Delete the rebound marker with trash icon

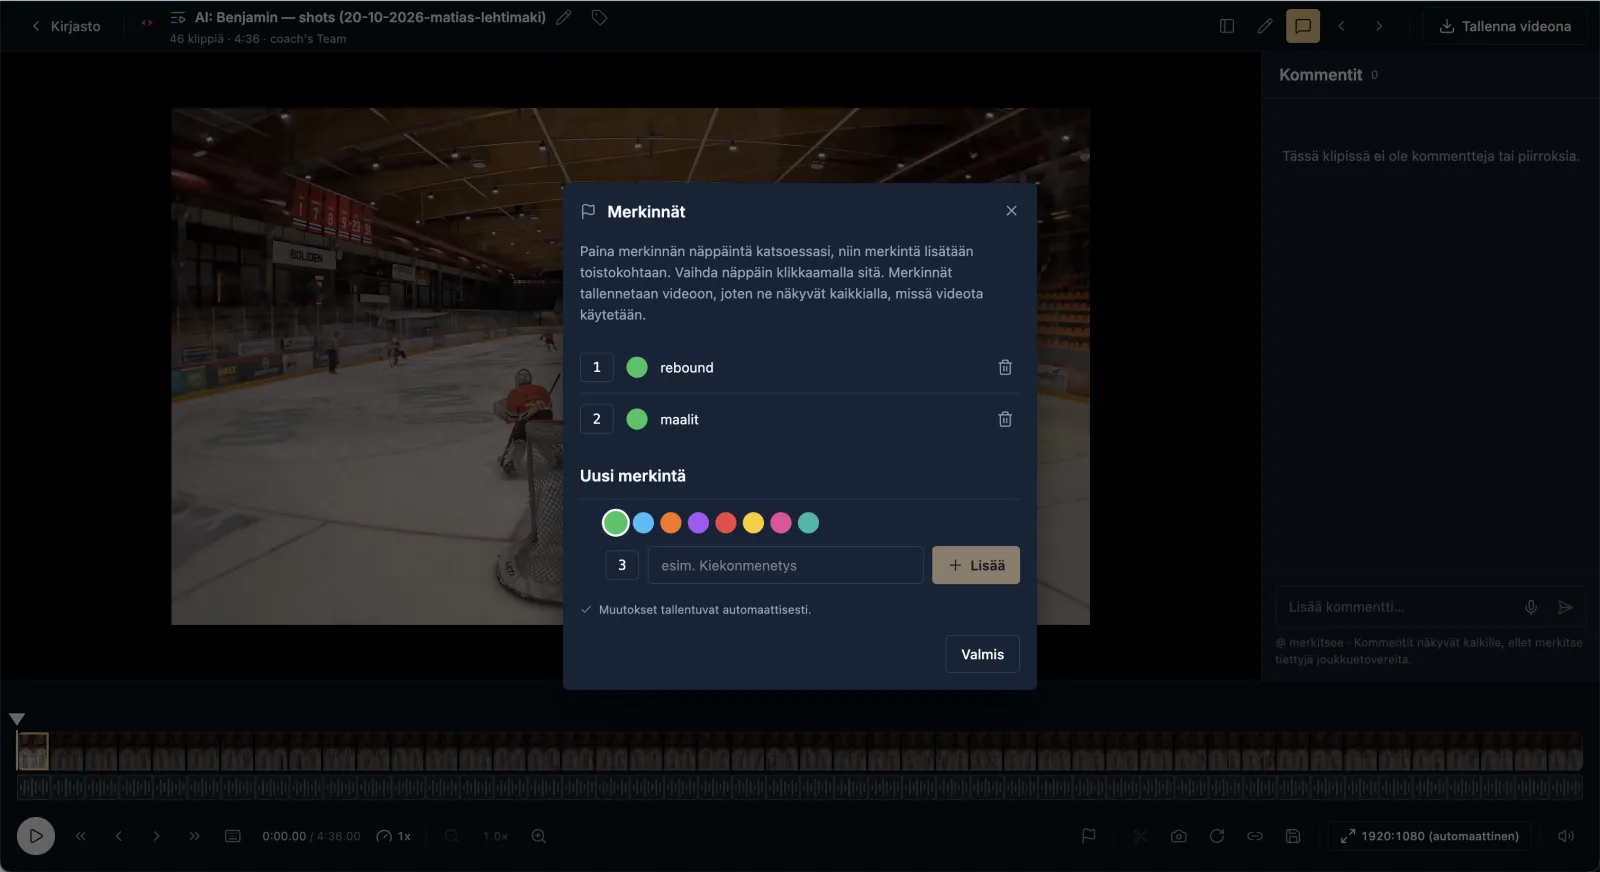1005,367
